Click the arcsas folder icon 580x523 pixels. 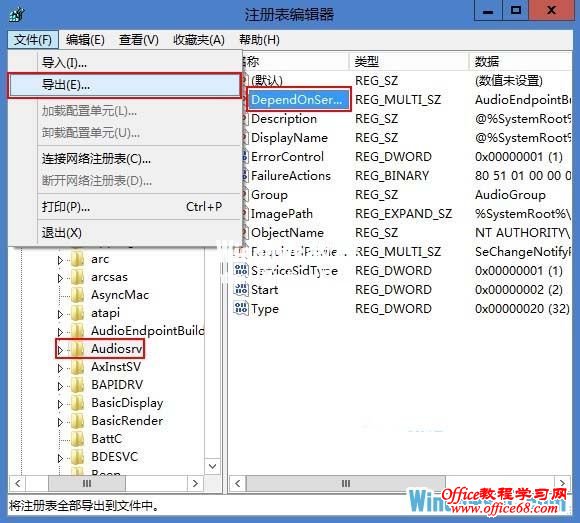77,277
